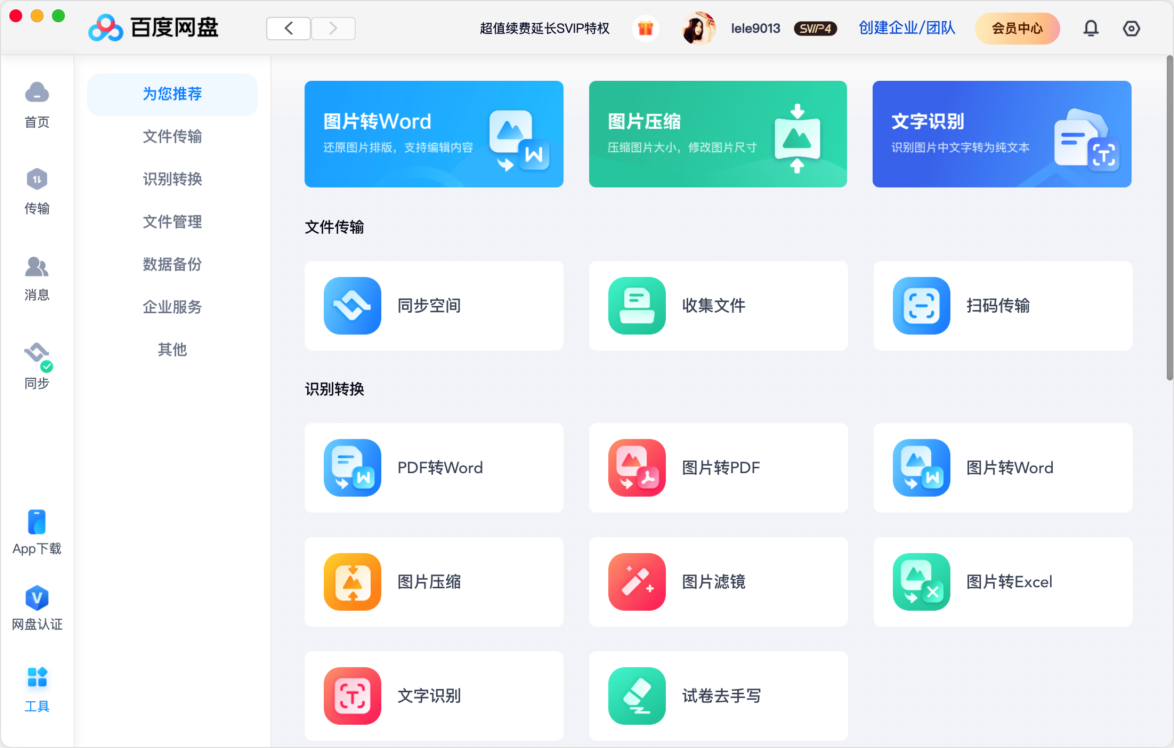Select the 企业服务 category tab
The height and width of the screenshot is (748, 1174).
point(172,307)
